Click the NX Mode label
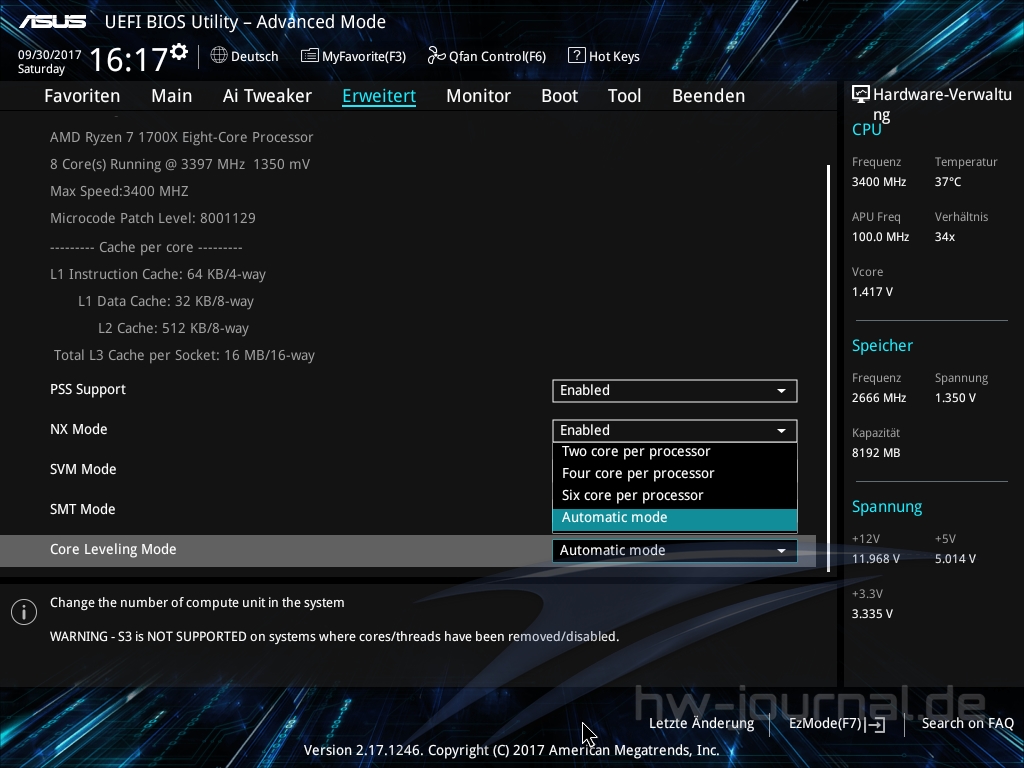Viewport: 1024px width, 768px height. [78, 430]
